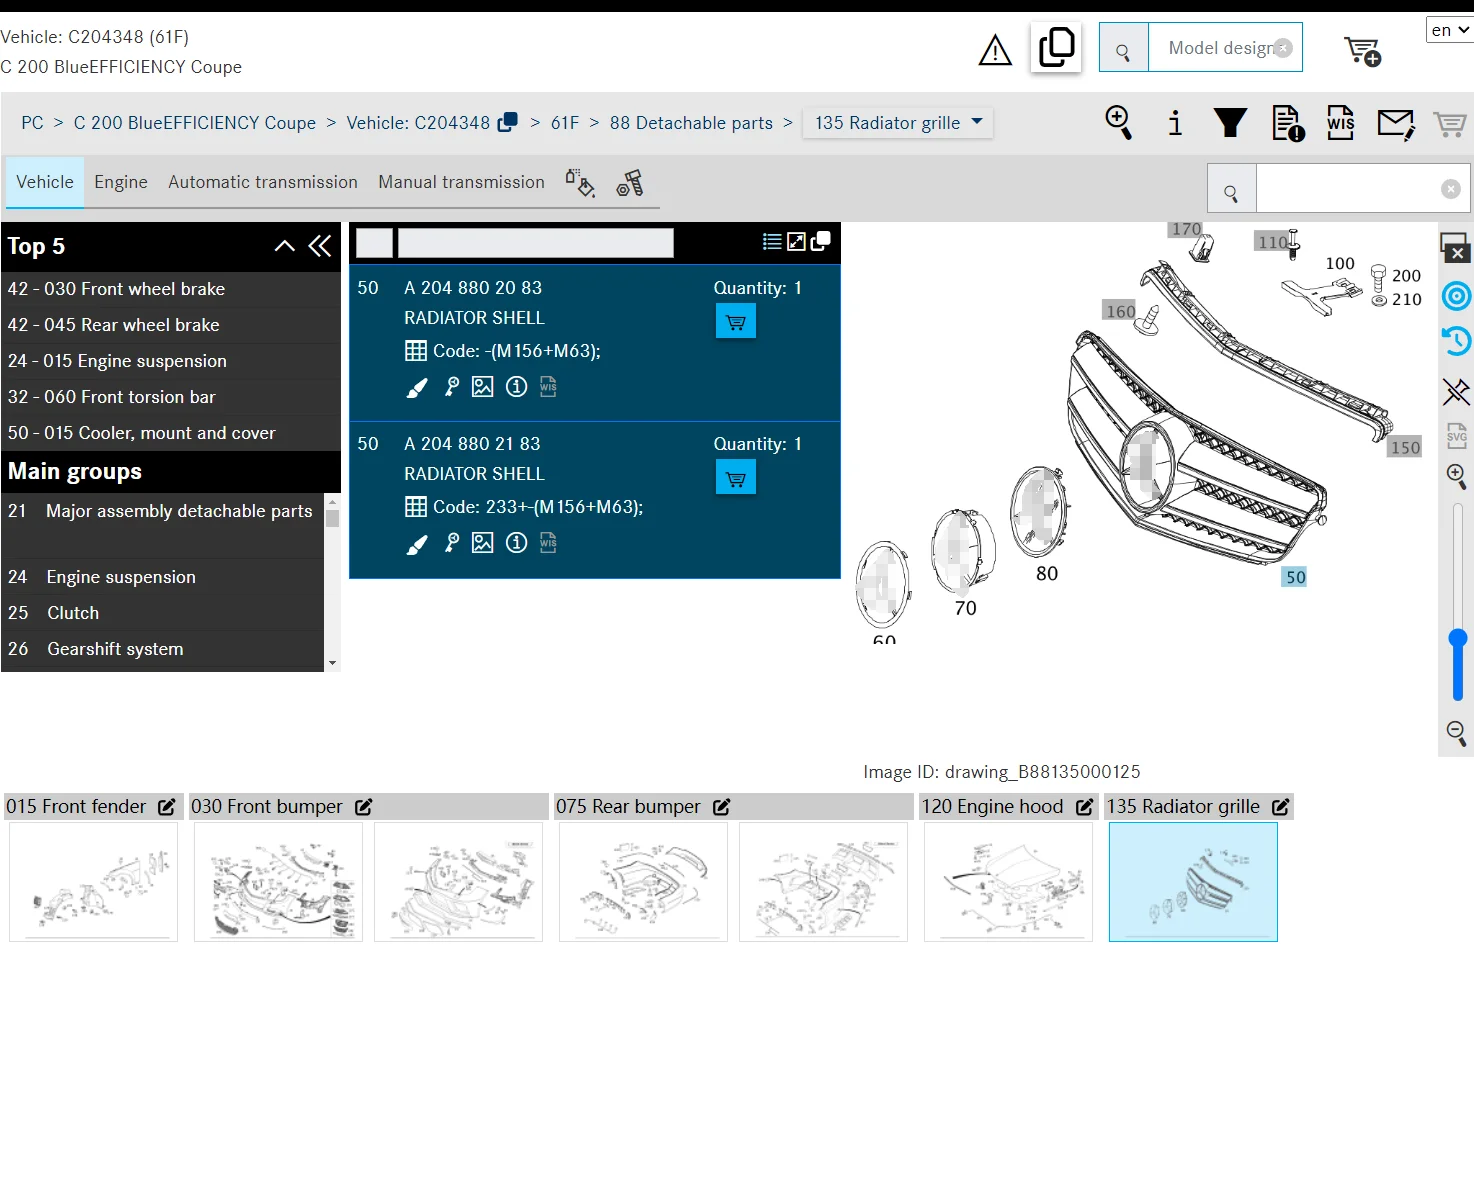This screenshot has height=1203, width=1474.
Task: Open shopping cart with plus icon
Action: pos(1362,50)
